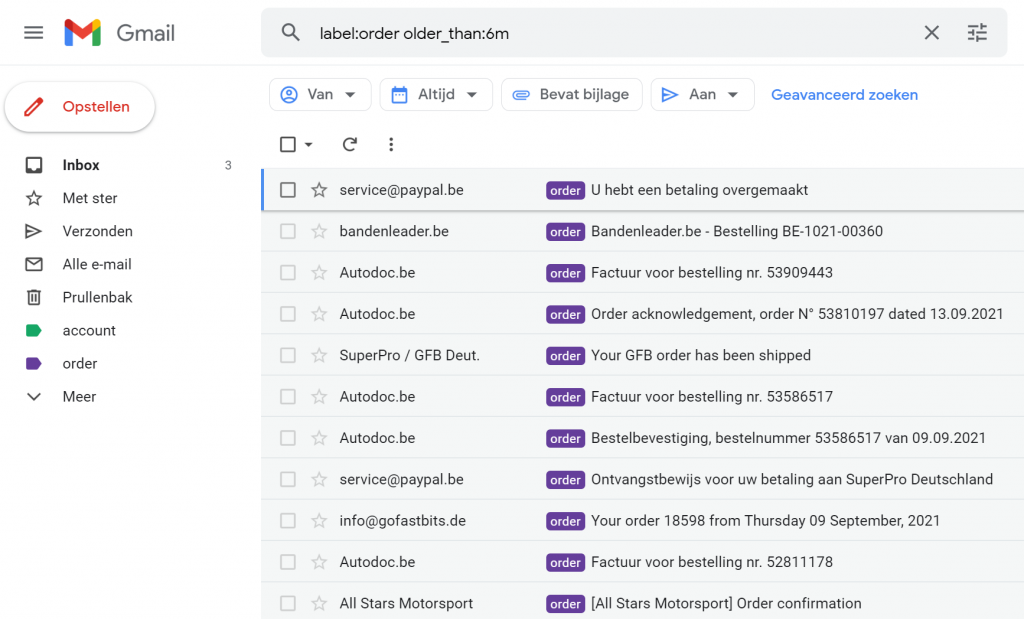Clear the search query with the X
Screen dimensions: 1024x619
click(931, 33)
